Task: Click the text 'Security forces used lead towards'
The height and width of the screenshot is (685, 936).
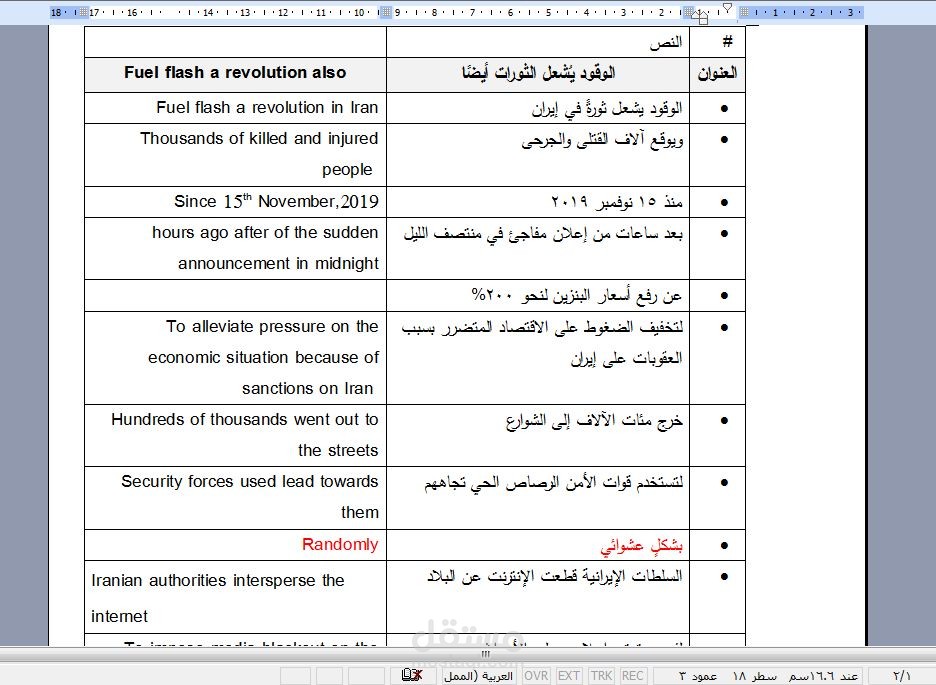Action: [250, 482]
